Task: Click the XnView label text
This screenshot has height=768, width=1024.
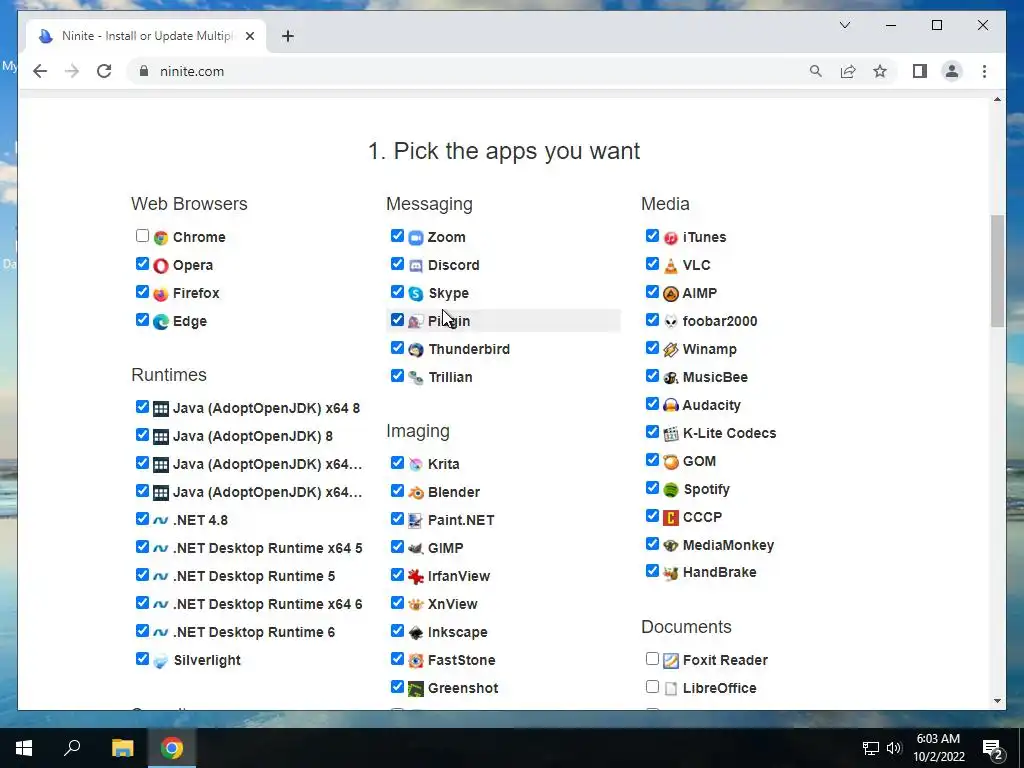Action: click(453, 604)
